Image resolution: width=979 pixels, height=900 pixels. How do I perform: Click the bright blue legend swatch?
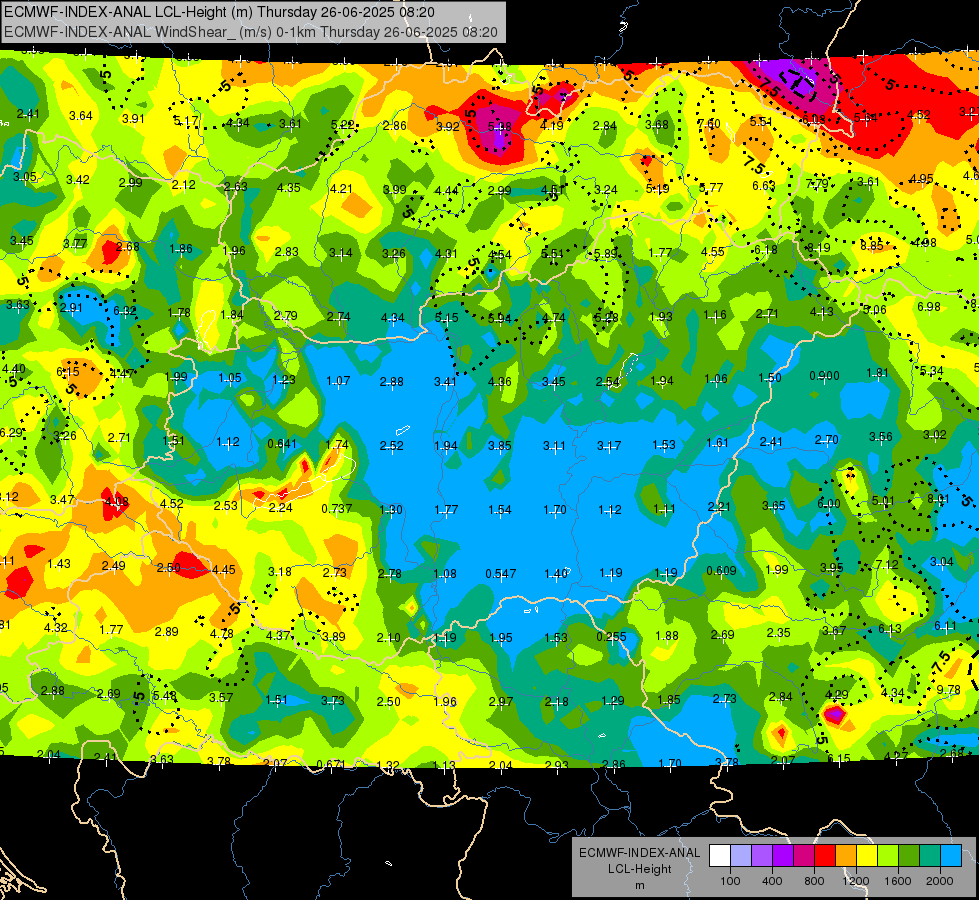(x=951, y=855)
